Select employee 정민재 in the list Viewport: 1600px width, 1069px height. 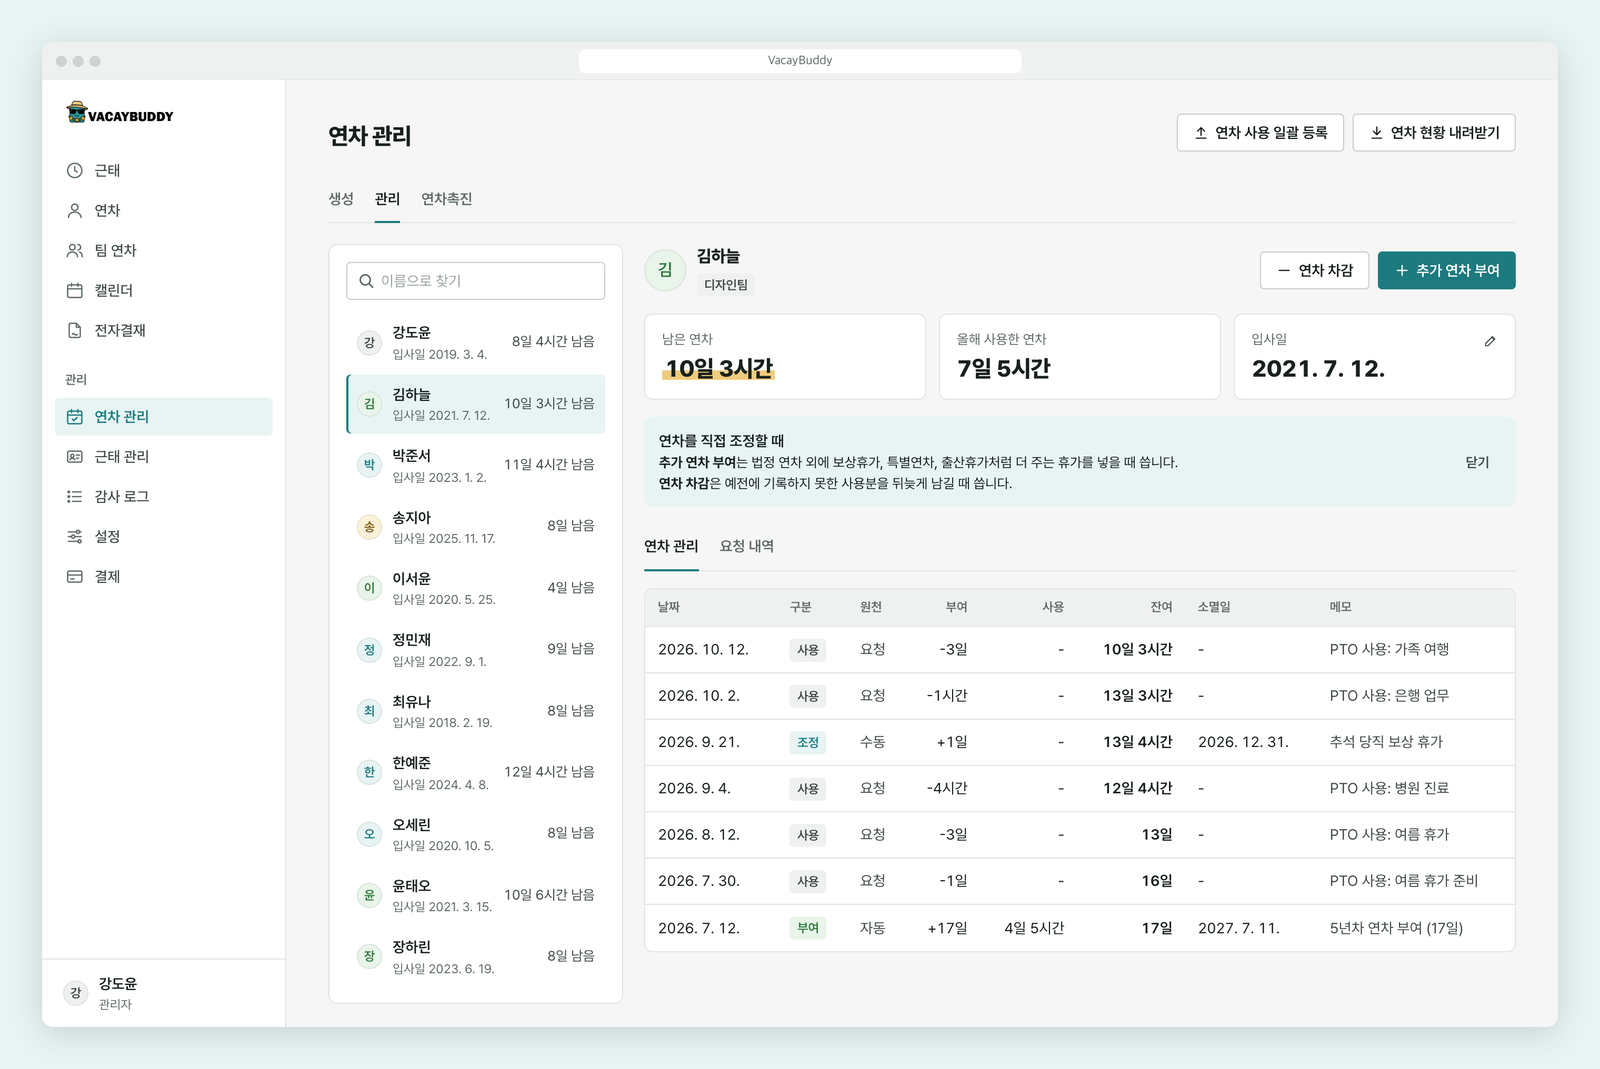point(476,650)
